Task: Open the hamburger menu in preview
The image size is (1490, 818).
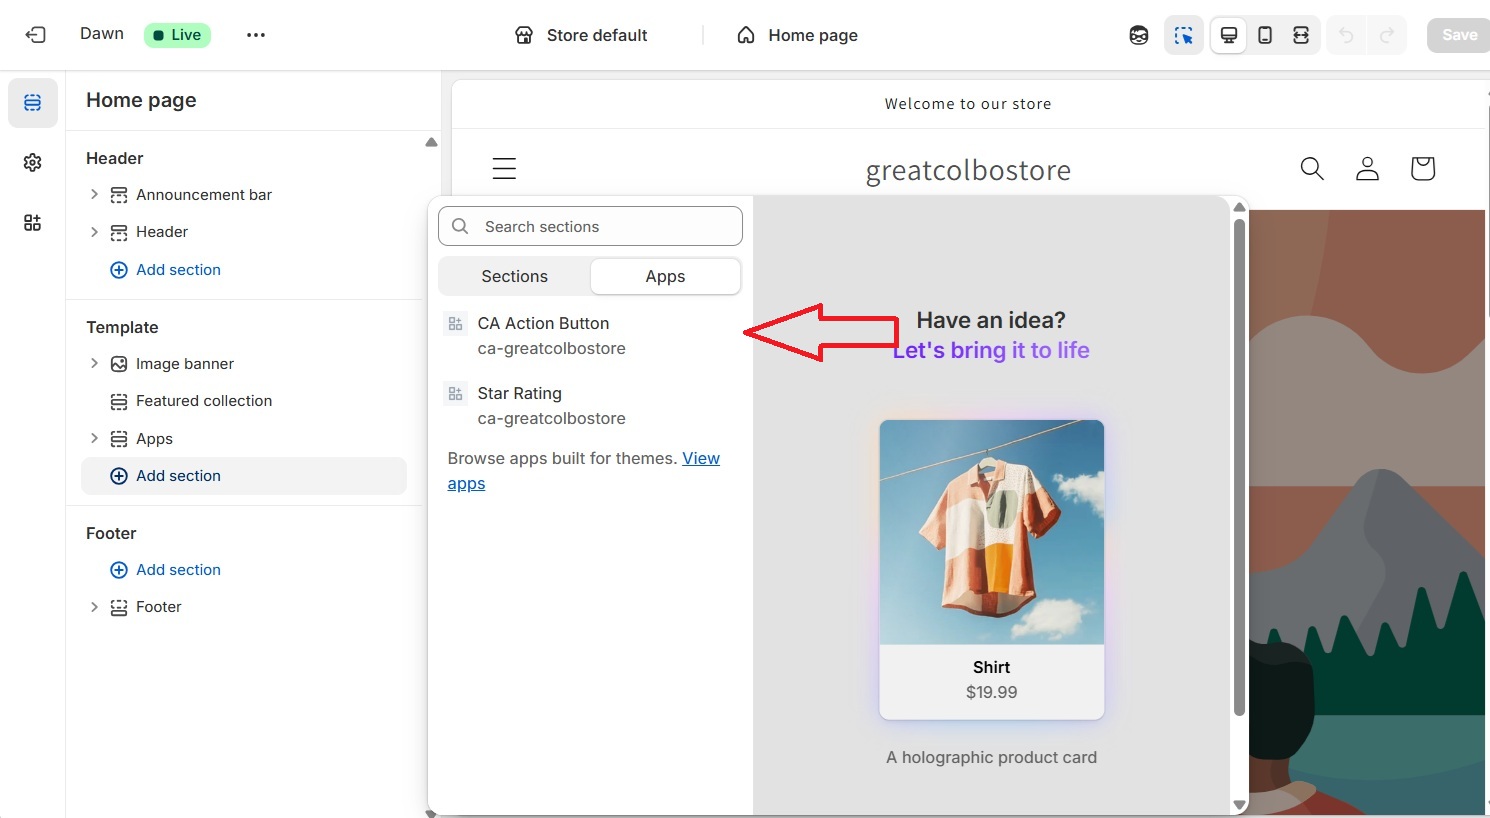Action: pos(504,169)
